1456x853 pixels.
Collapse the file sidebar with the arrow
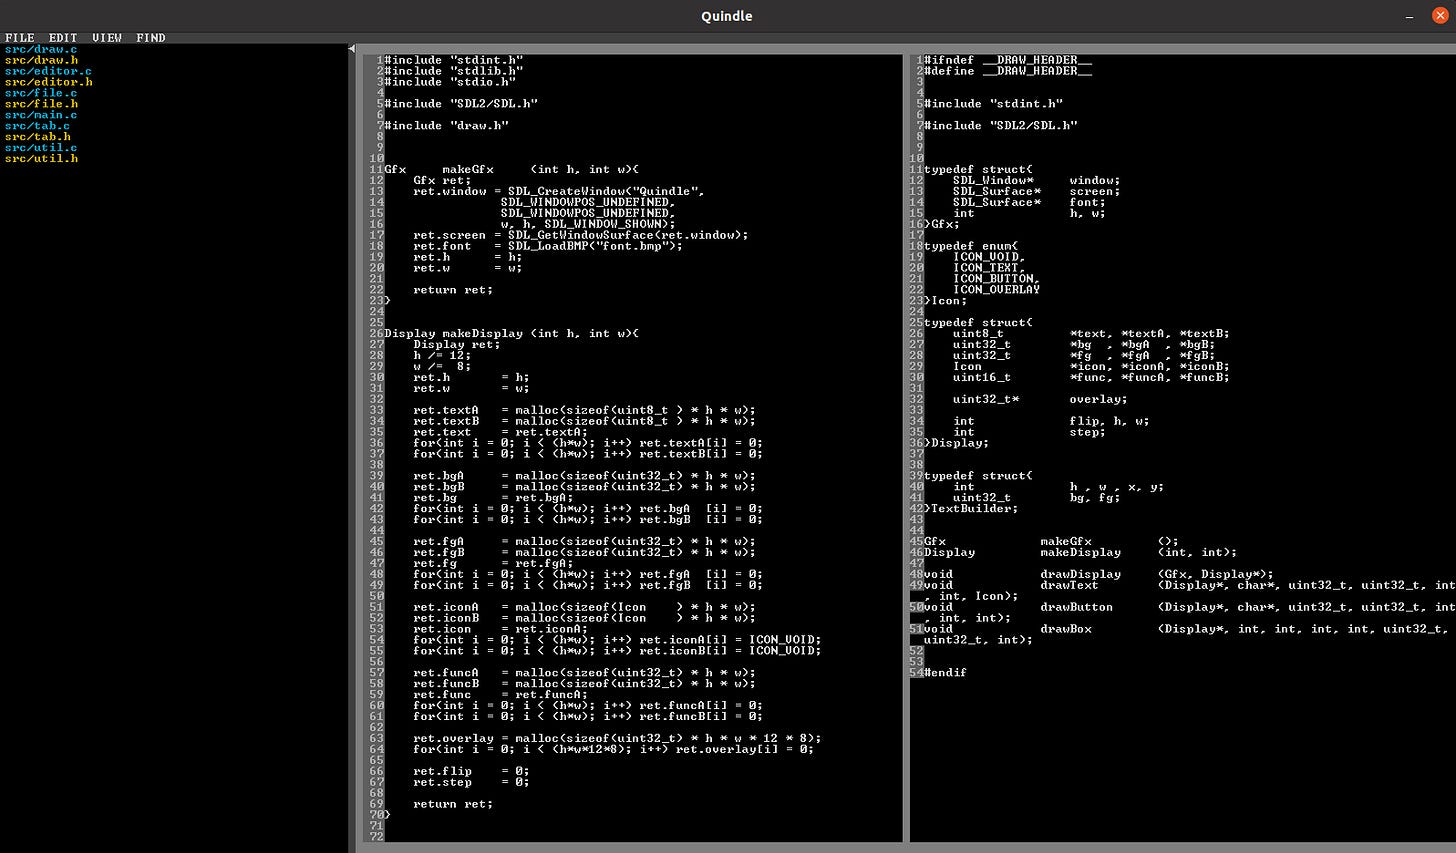pos(352,48)
